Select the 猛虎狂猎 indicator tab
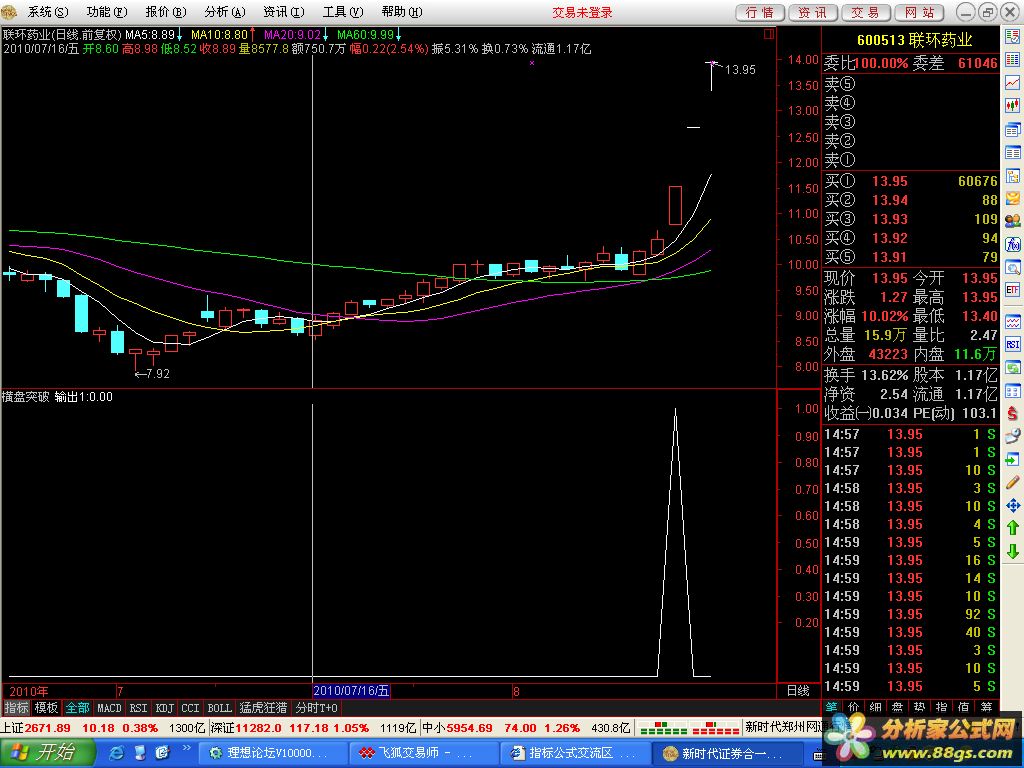 263,708
